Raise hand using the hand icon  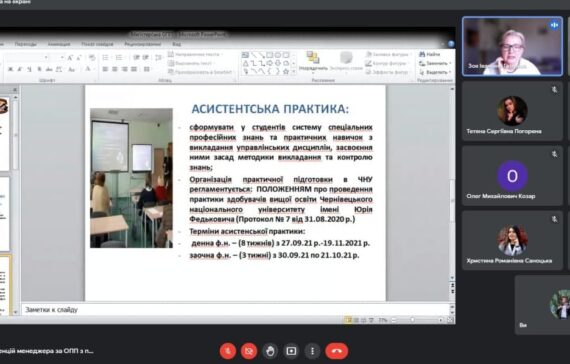[x=270, y=351]
